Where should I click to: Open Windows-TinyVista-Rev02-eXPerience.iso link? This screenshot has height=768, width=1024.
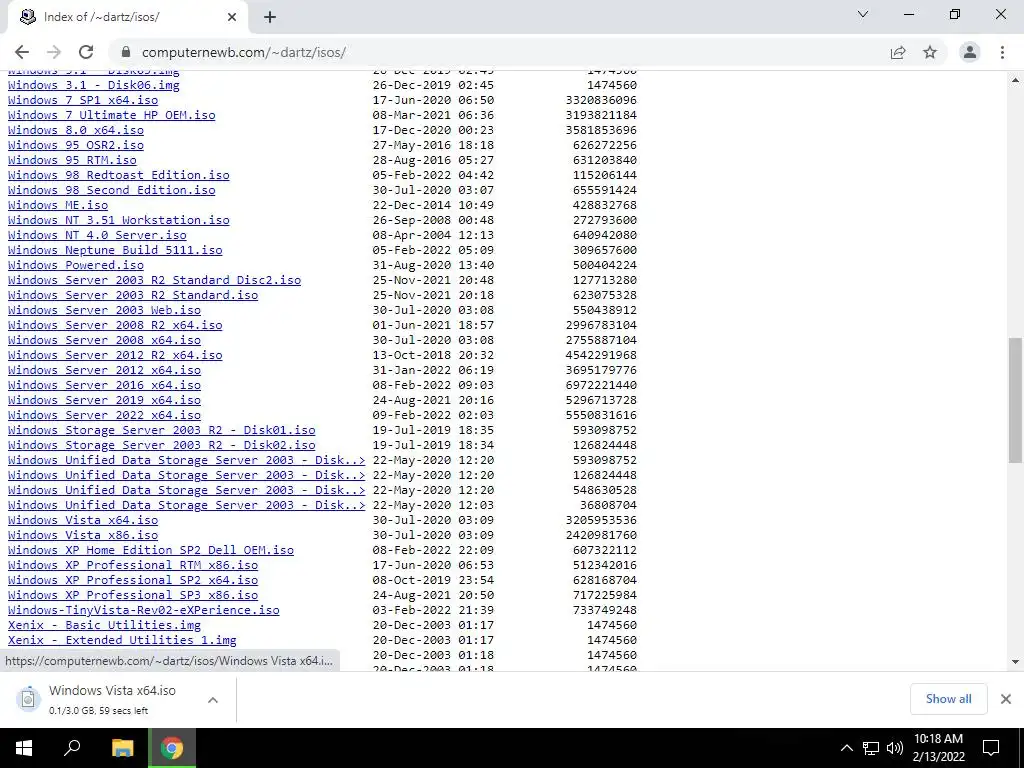[144, 611]
